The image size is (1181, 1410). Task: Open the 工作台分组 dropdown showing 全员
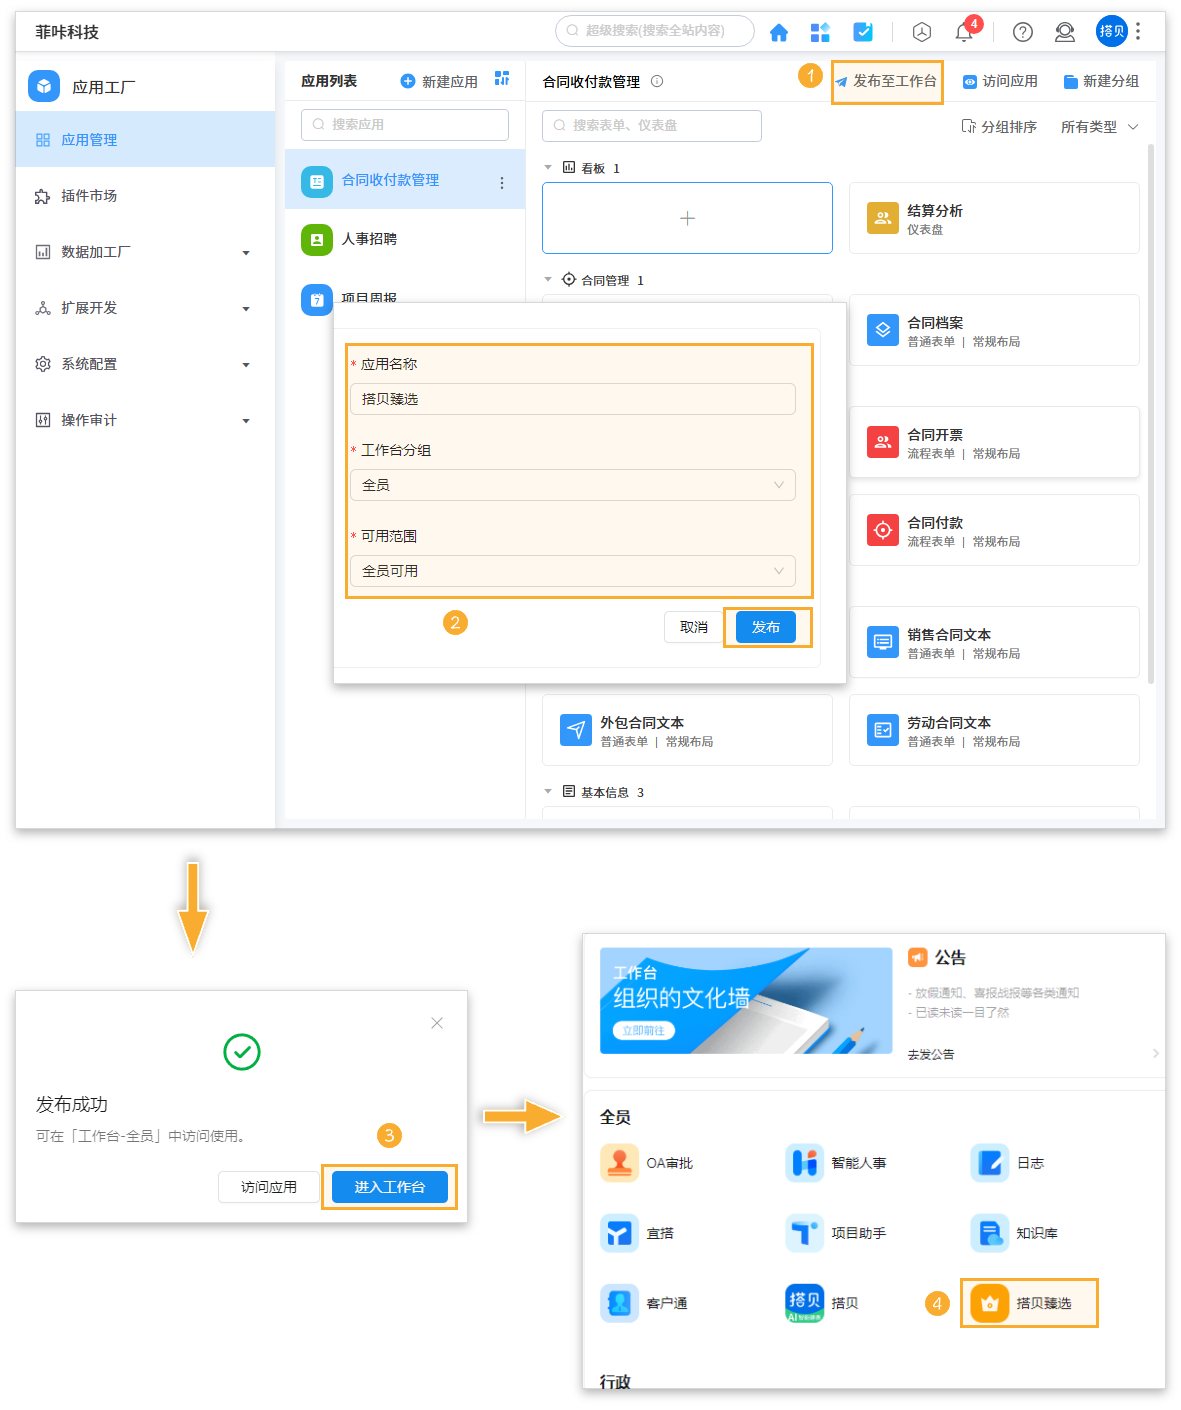tap(572, 485)
